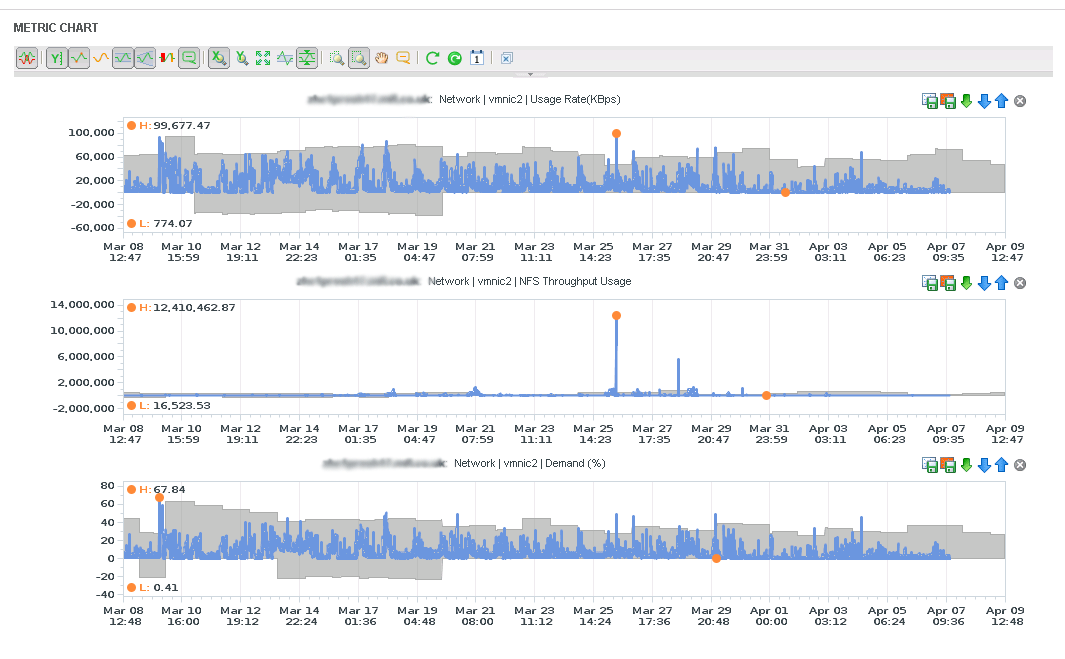Viewport: 1065px width, 659px height.
Task: Click the green arrow on Demand chart
Action: 966,465
